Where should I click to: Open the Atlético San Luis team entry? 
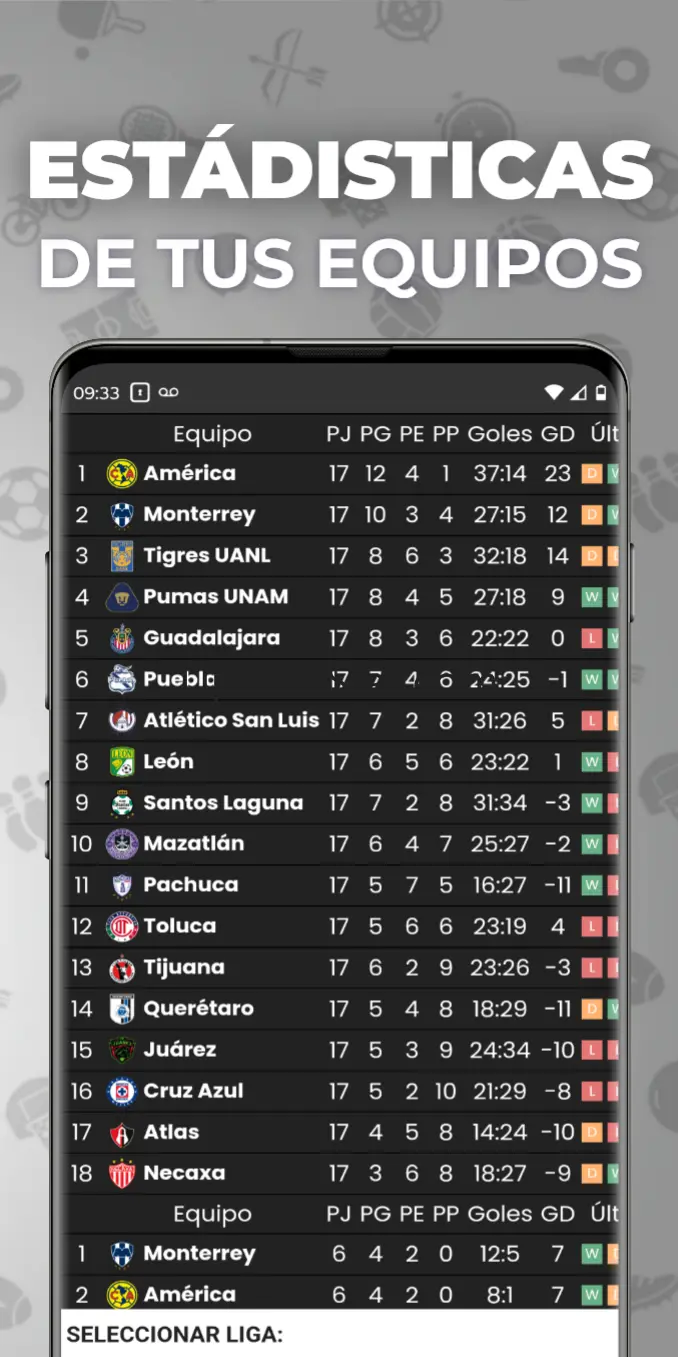coord(231,720)
